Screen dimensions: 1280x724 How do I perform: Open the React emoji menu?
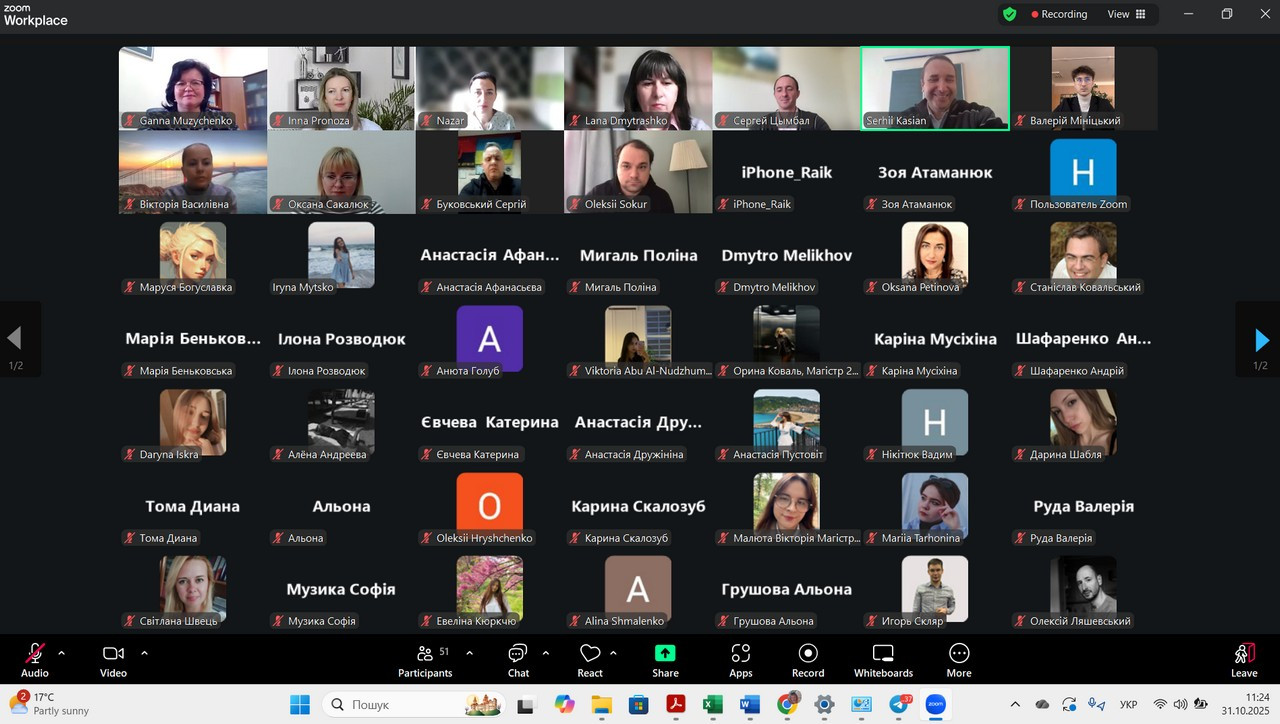pyautogui.click(x=590, y=660)
